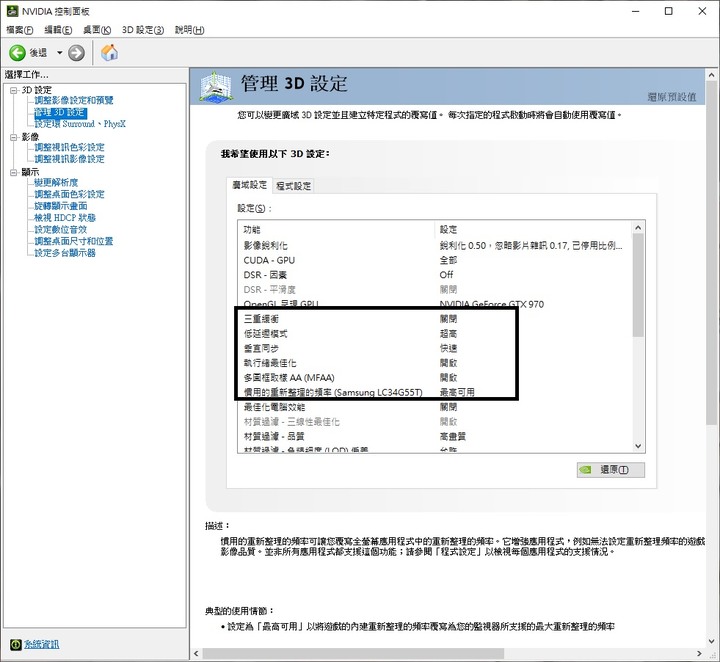Click the 功能 column header

coord(336,230)
